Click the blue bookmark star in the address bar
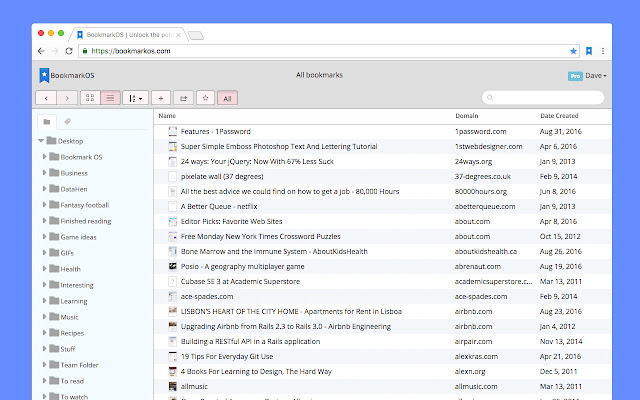 573,50
